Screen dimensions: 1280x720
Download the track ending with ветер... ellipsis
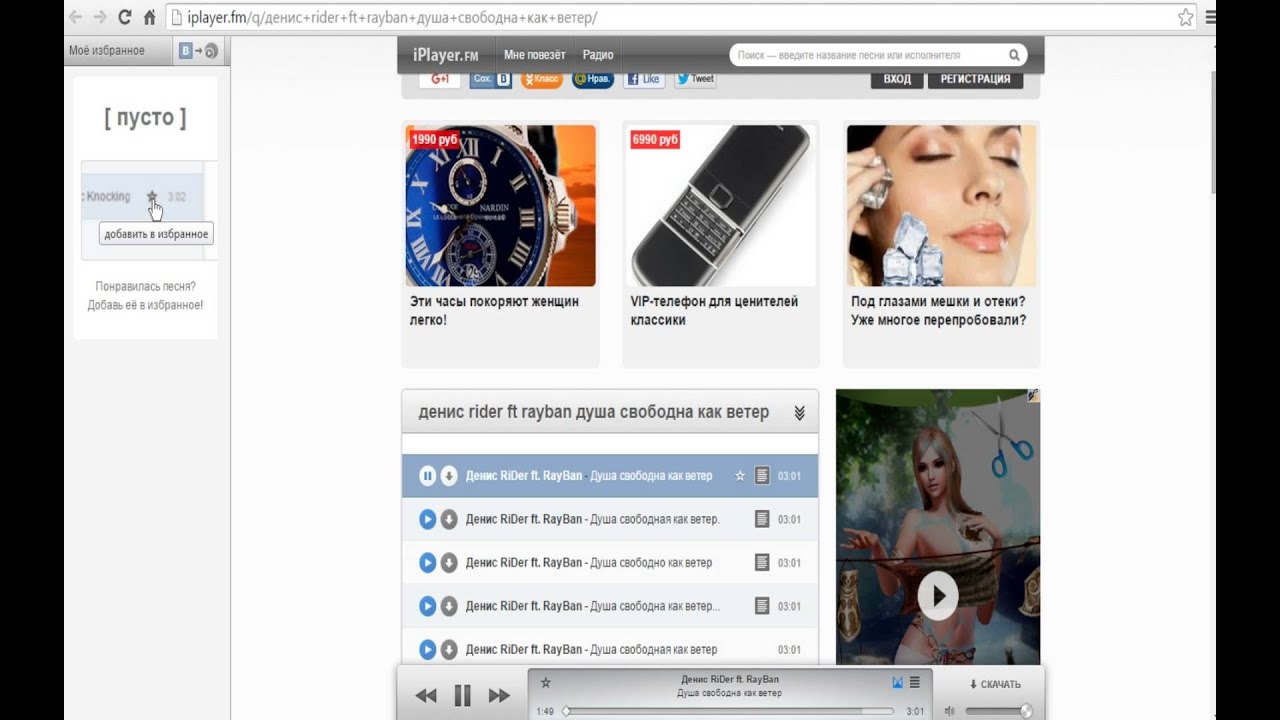[449, 606]
